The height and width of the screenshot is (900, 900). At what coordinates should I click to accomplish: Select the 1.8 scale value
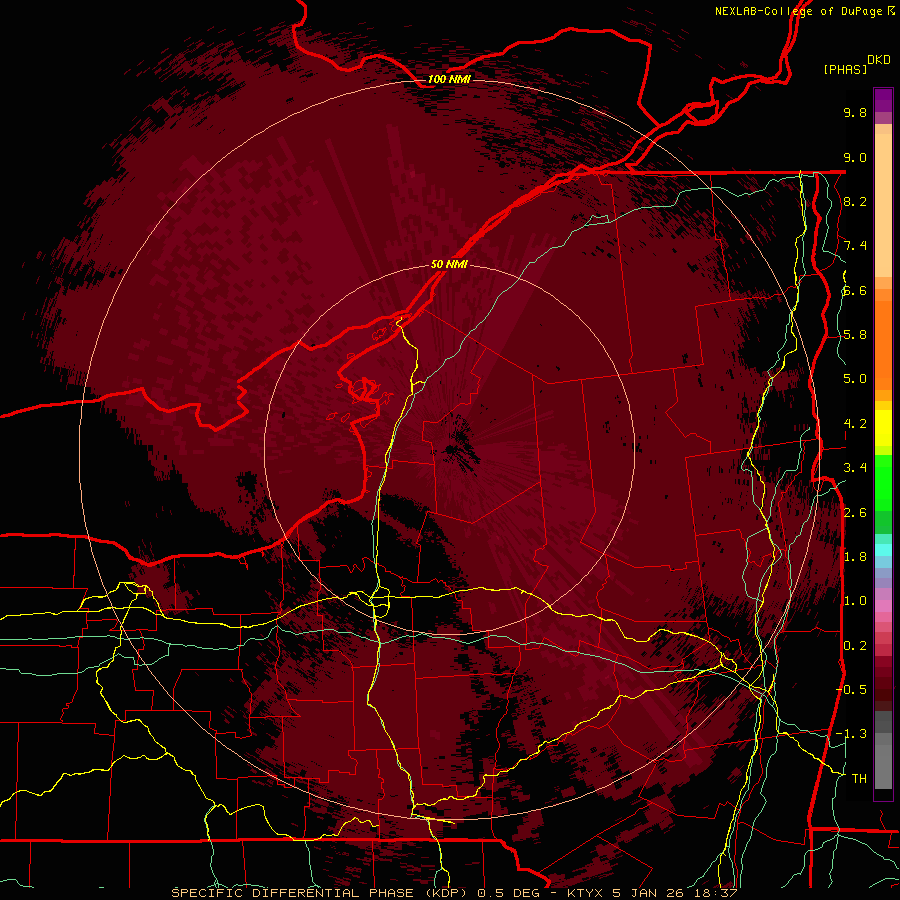(x=855, y=557)
